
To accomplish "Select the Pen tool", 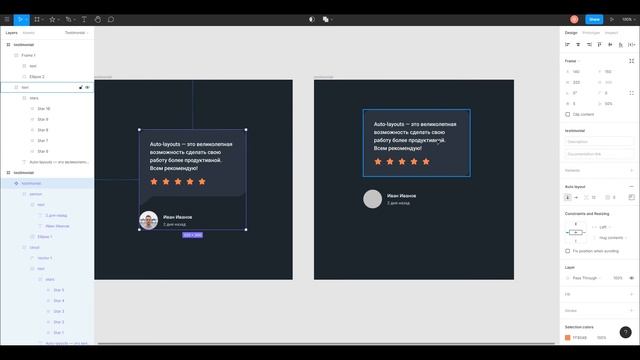I will [69, 19].
